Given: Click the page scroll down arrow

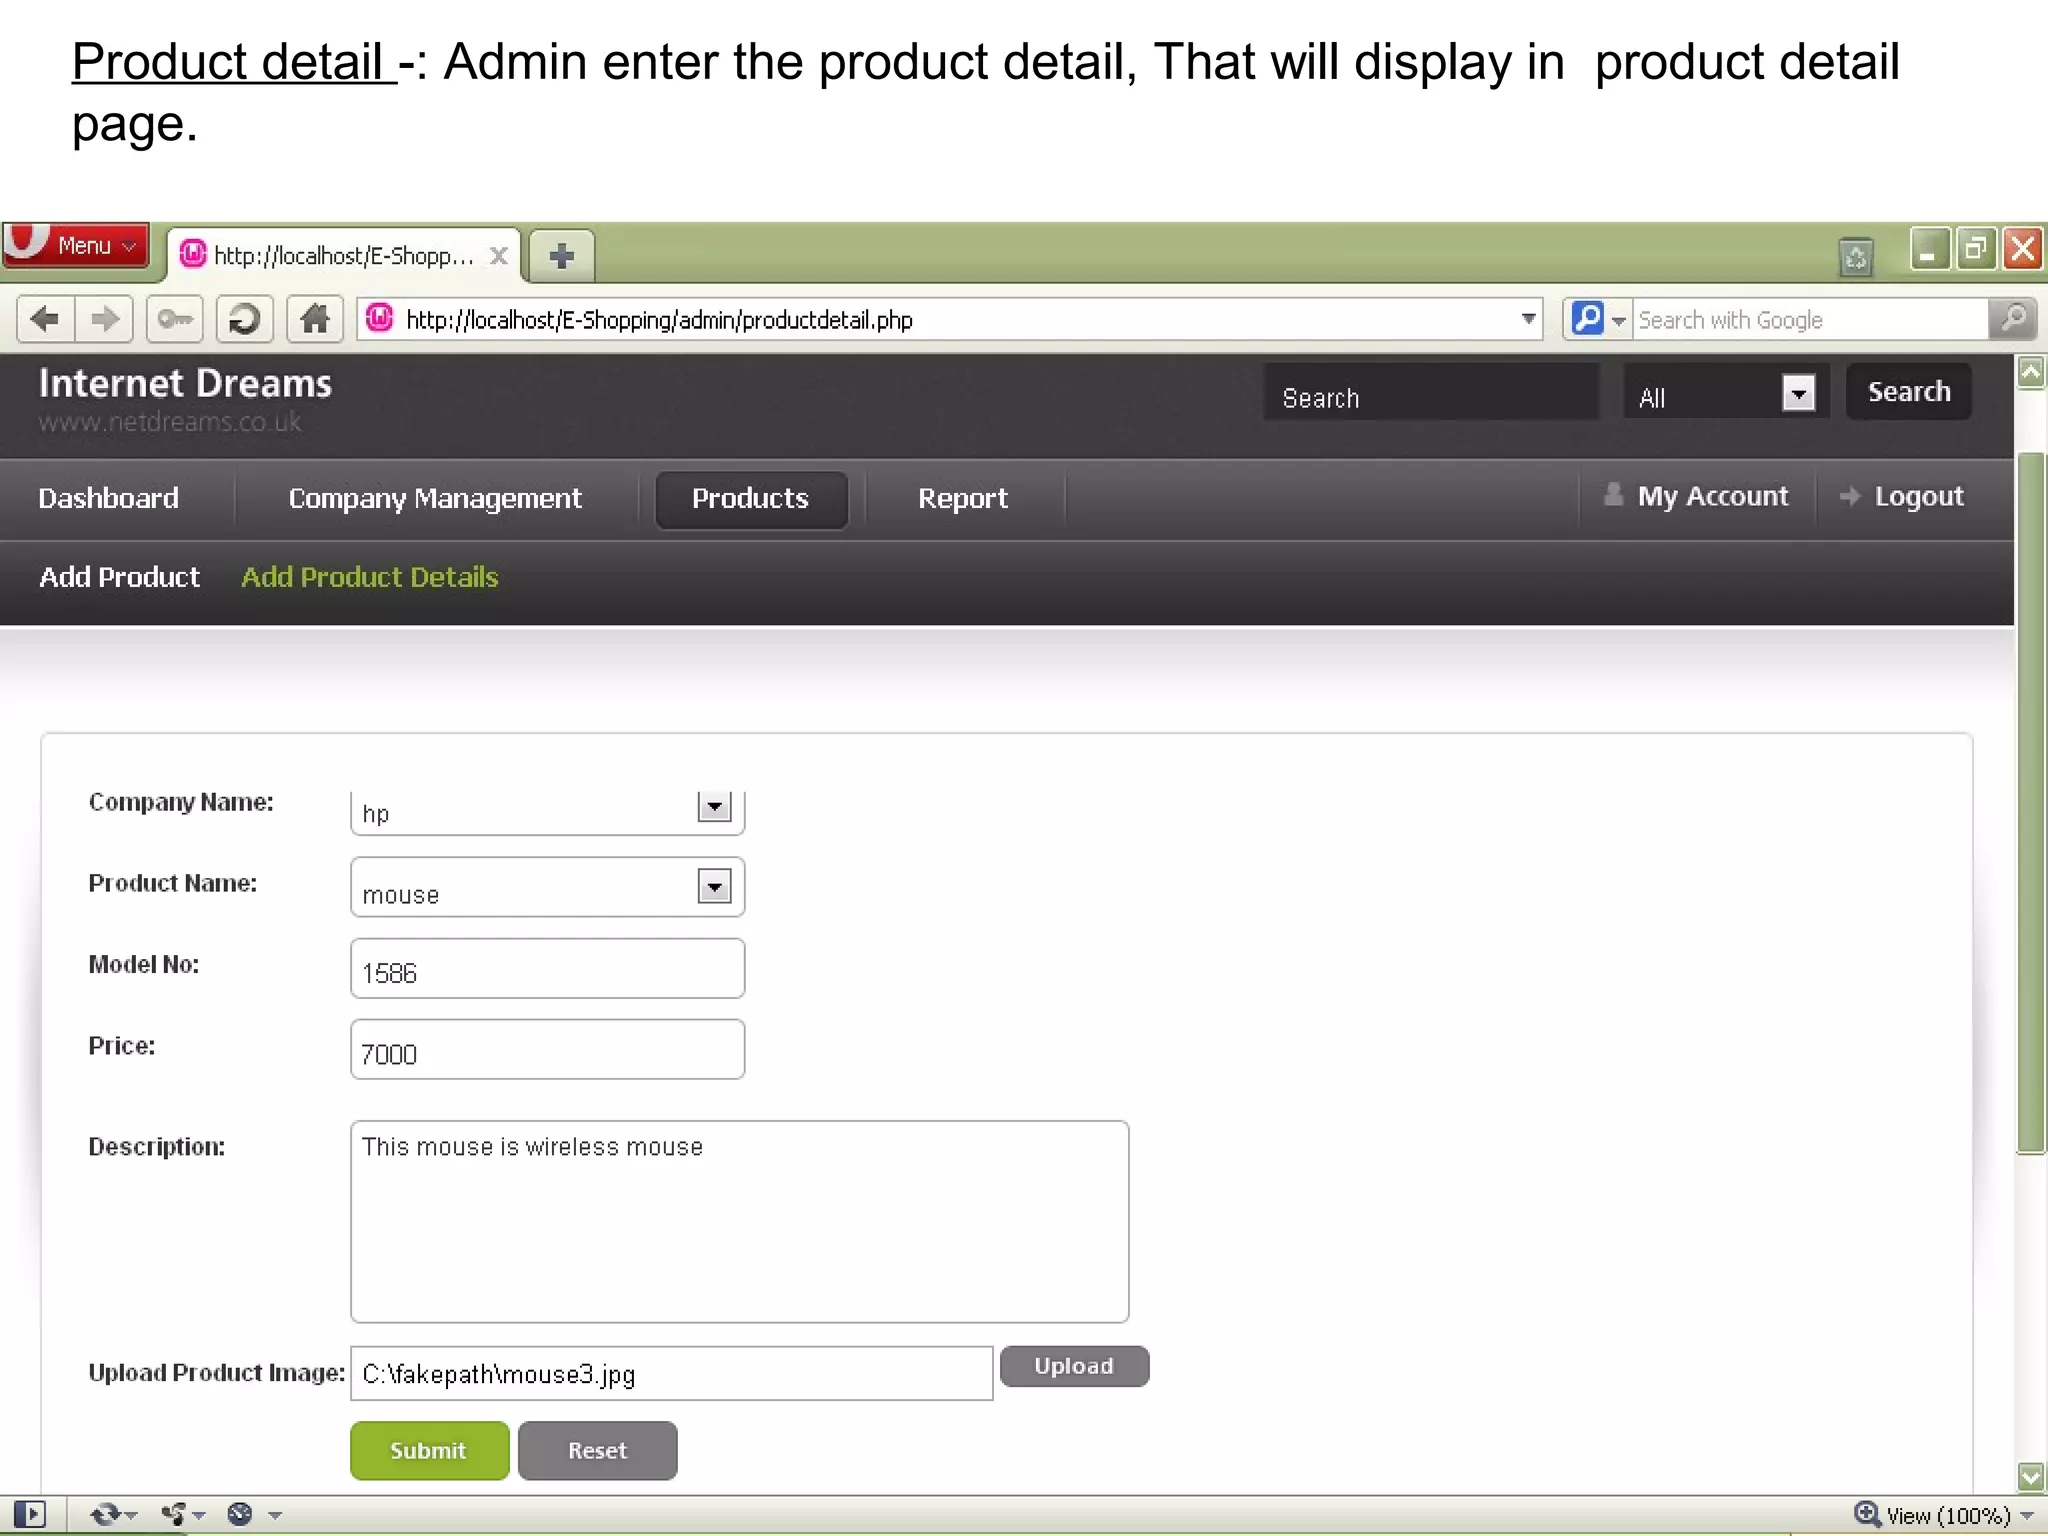Looking at the screenshot, I should click(x=2031, y=1477).
